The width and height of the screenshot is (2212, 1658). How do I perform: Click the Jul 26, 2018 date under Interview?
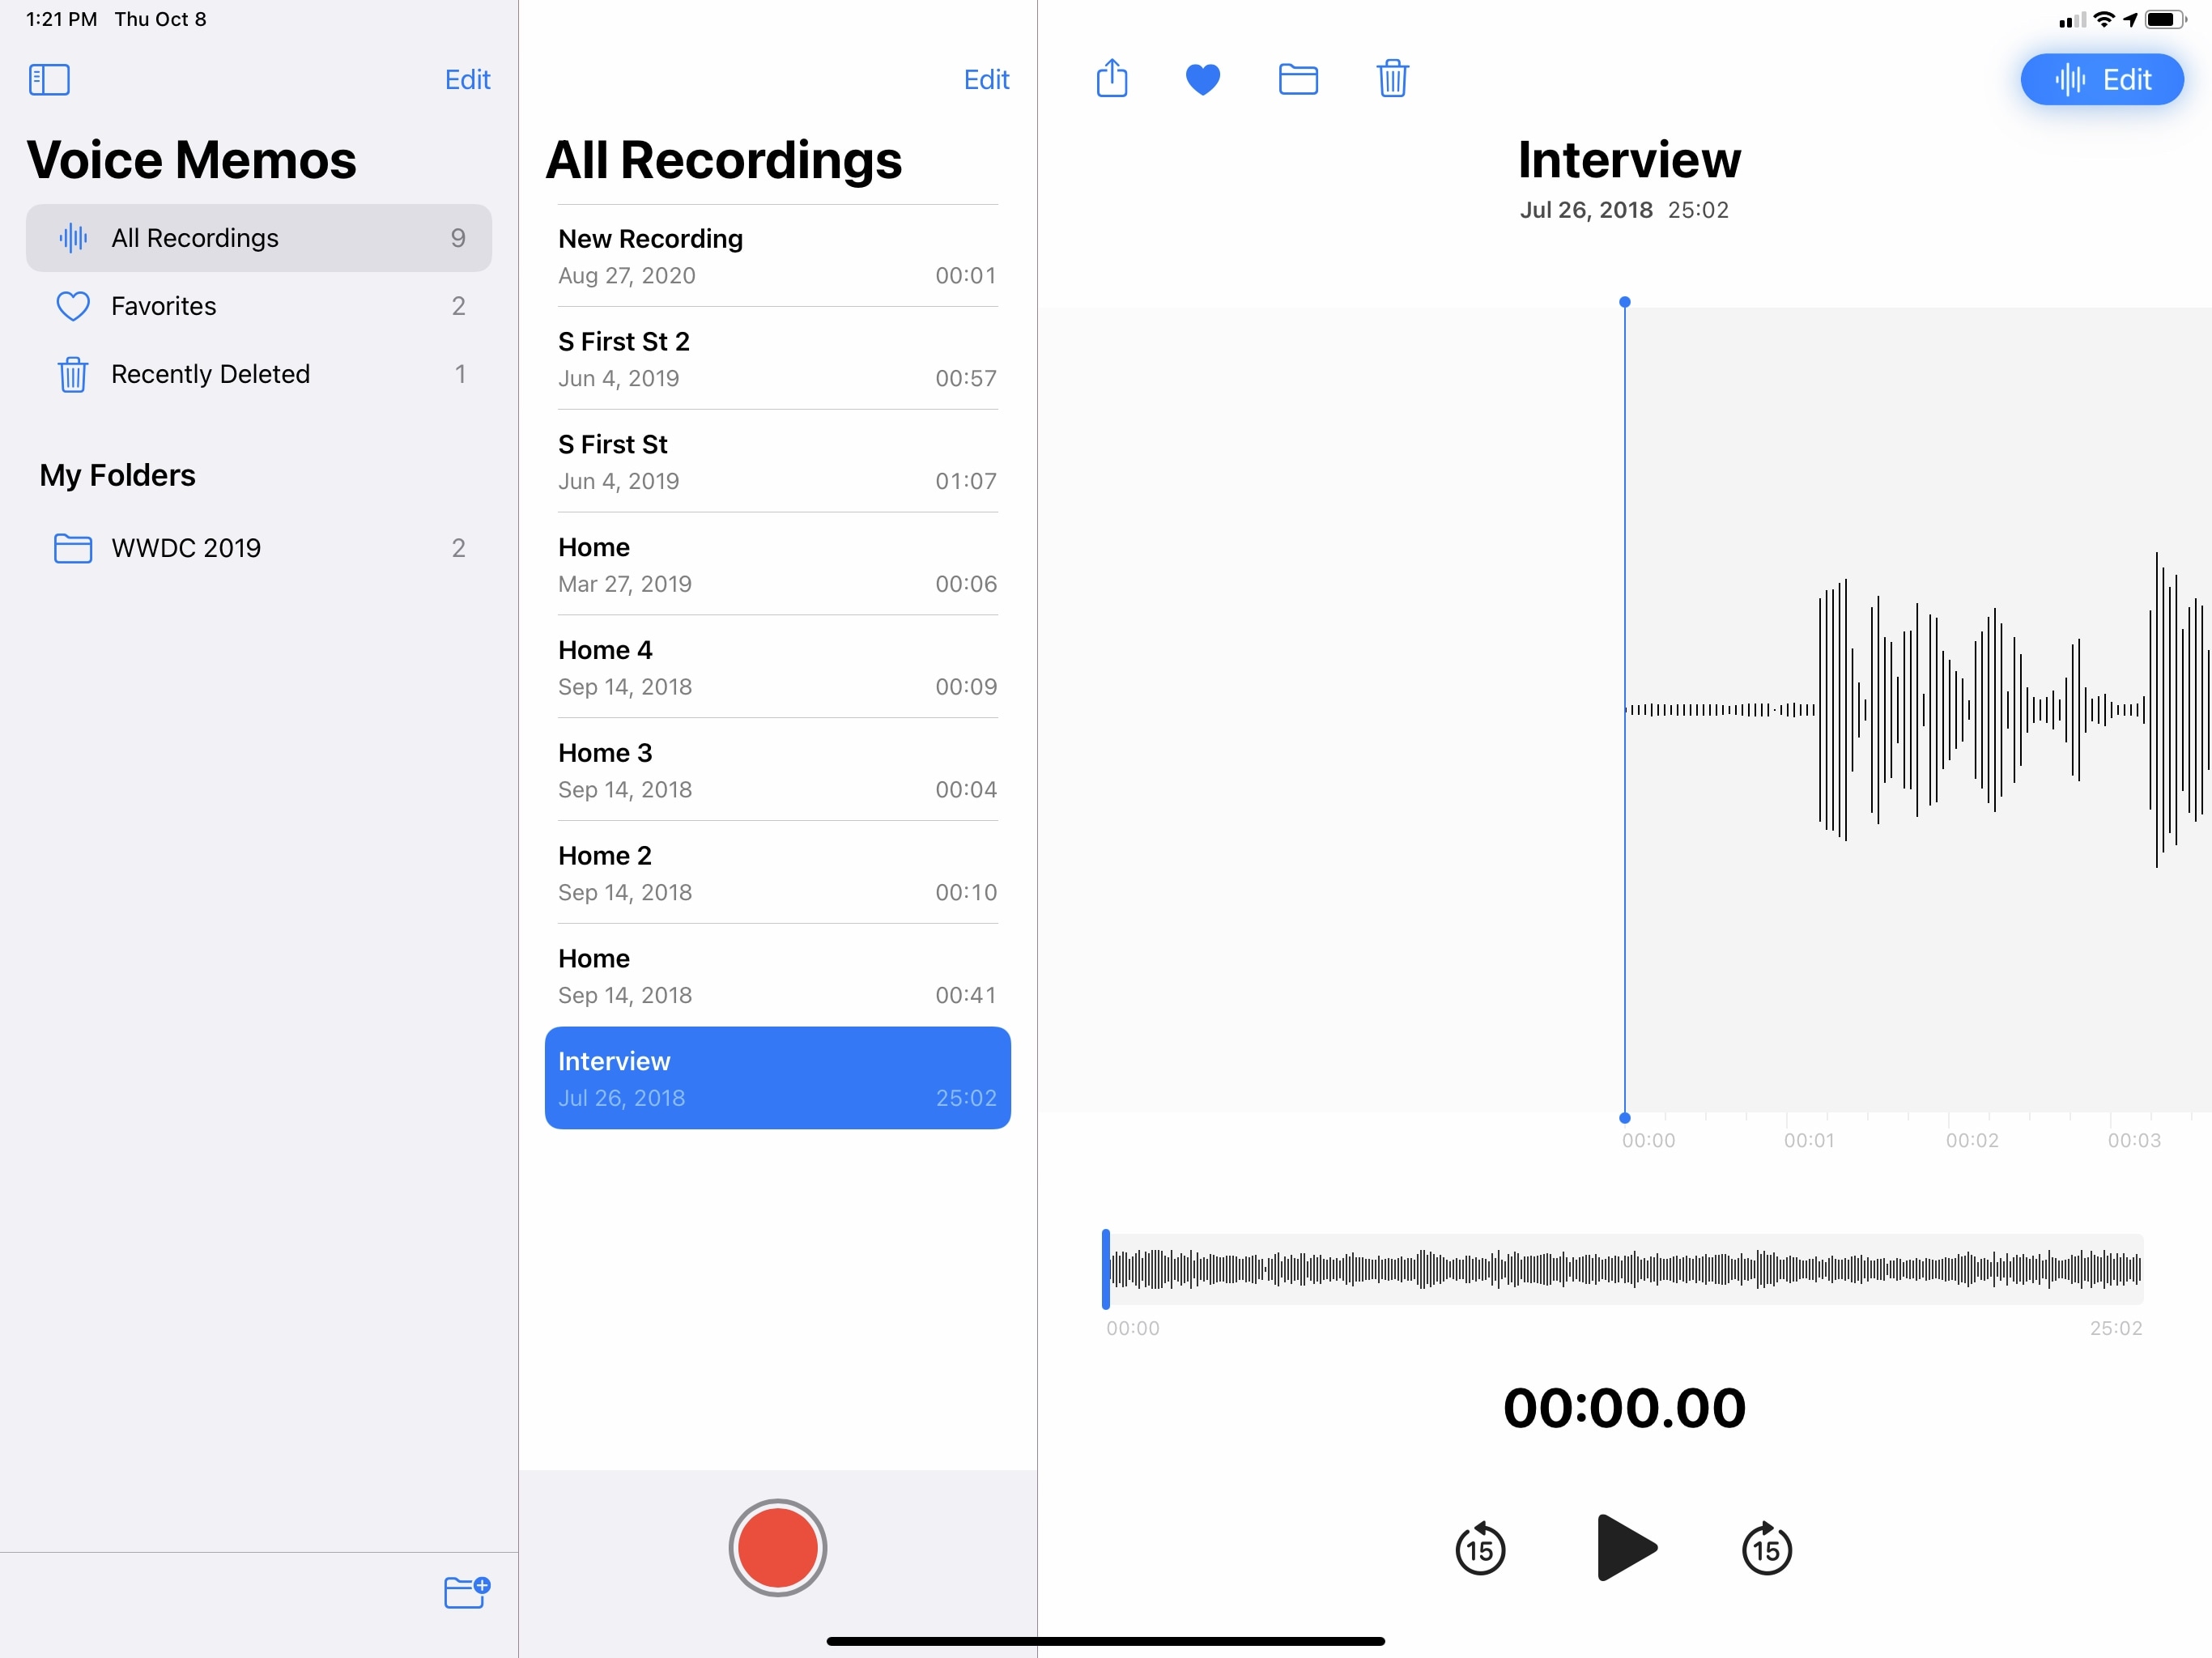(x=1586, y=210)
